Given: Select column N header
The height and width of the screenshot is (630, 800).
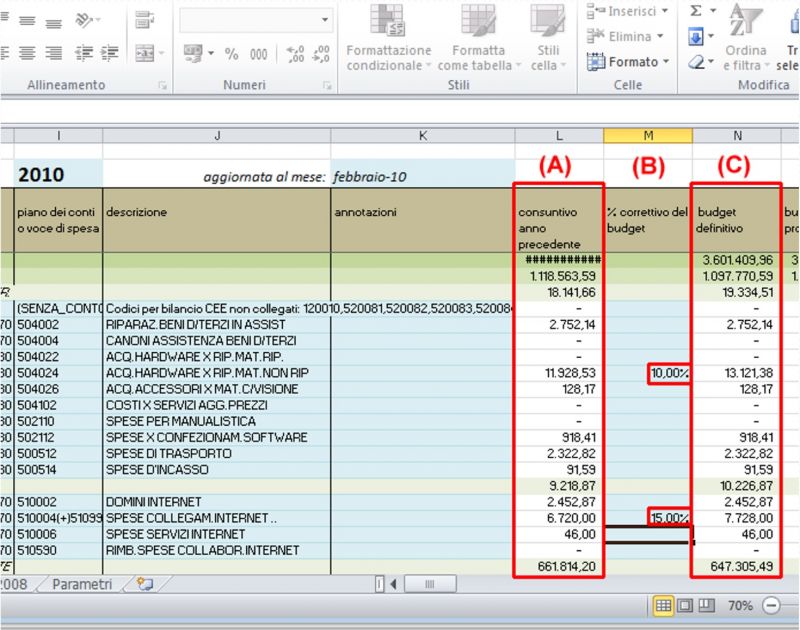Looking at the screenshot, I should point(737,136).
